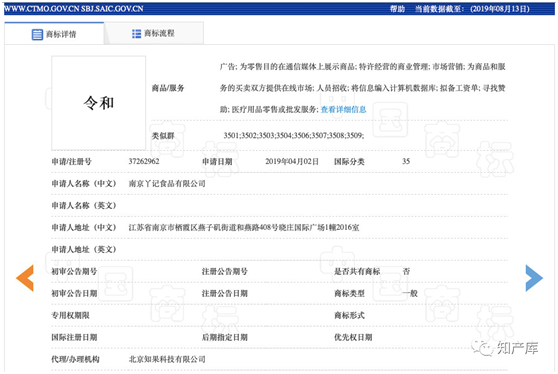Image resolution: width=558 pixels, height=374 pixels.
Task: Click the international class value 35
Action: point(406,162)
